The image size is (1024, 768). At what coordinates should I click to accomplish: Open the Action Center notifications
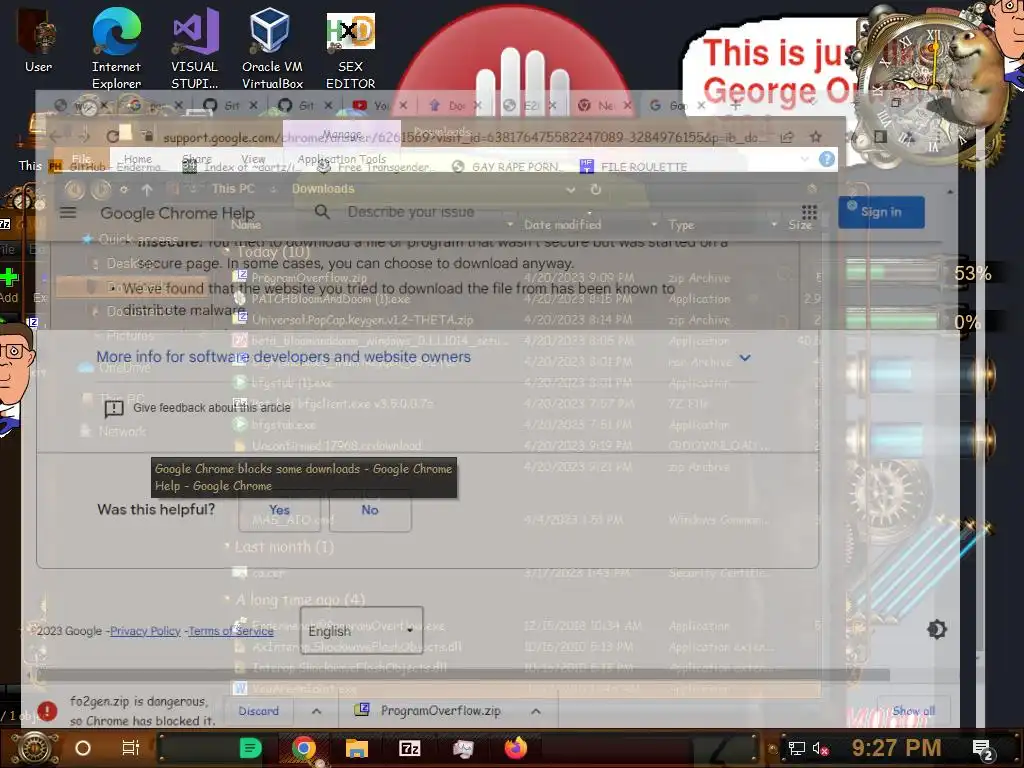coord(983,750)
